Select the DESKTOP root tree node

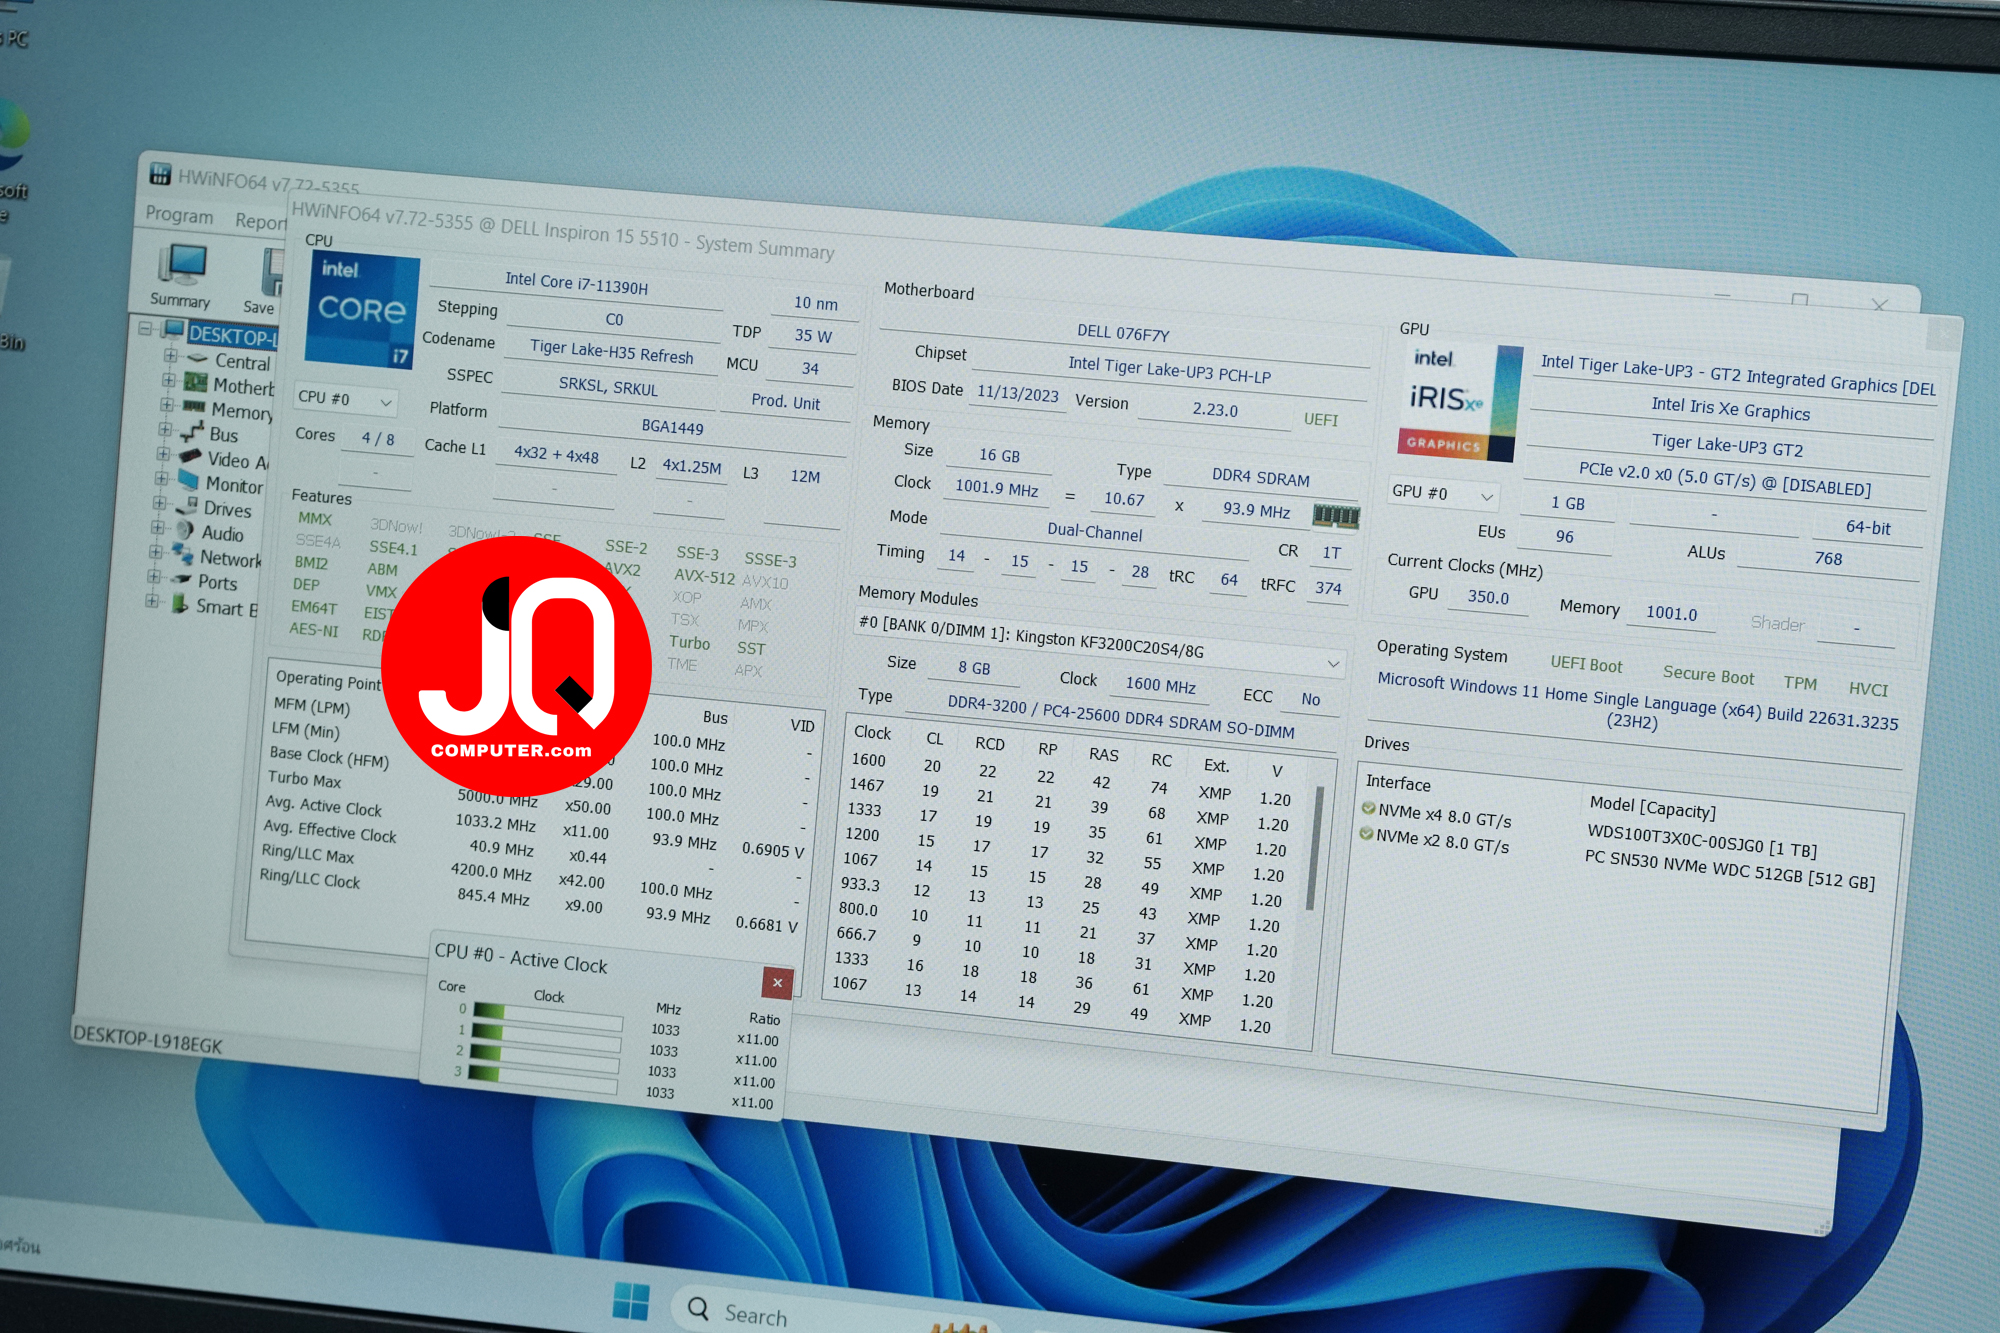point(231,335)
